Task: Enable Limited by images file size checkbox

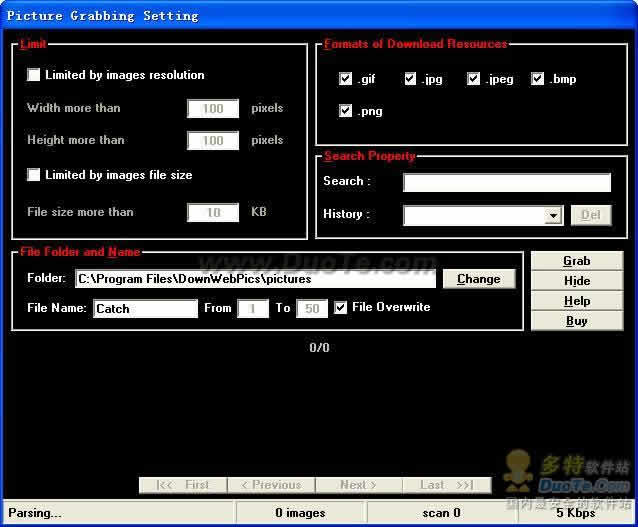Action: pos(33,175)
